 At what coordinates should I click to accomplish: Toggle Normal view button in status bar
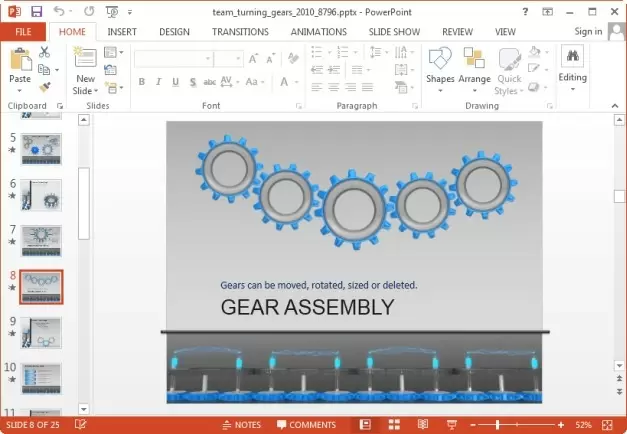(365, 425)
